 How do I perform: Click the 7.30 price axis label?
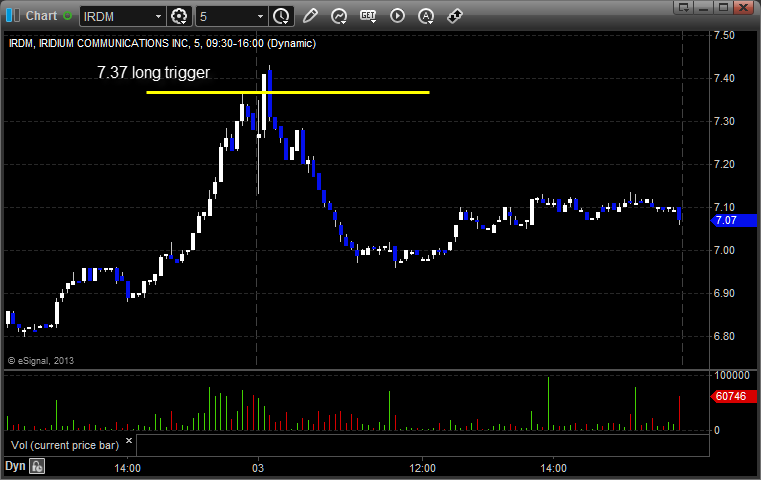pyautogui.click(x=724, y=121)
